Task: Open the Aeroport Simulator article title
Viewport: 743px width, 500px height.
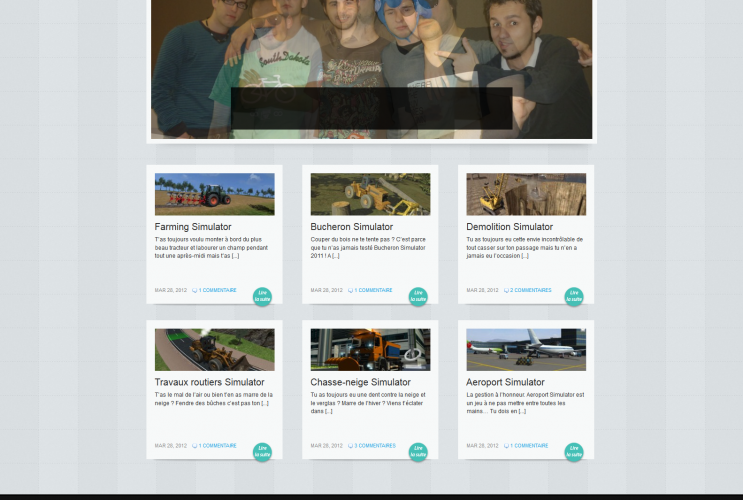Action: click(x=505, y=382)
